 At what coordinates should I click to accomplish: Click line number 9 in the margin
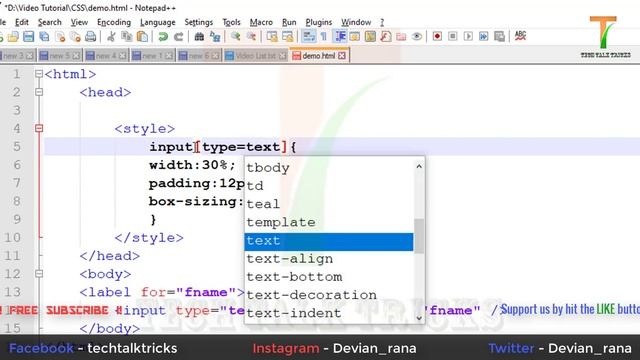click(16, 219)
